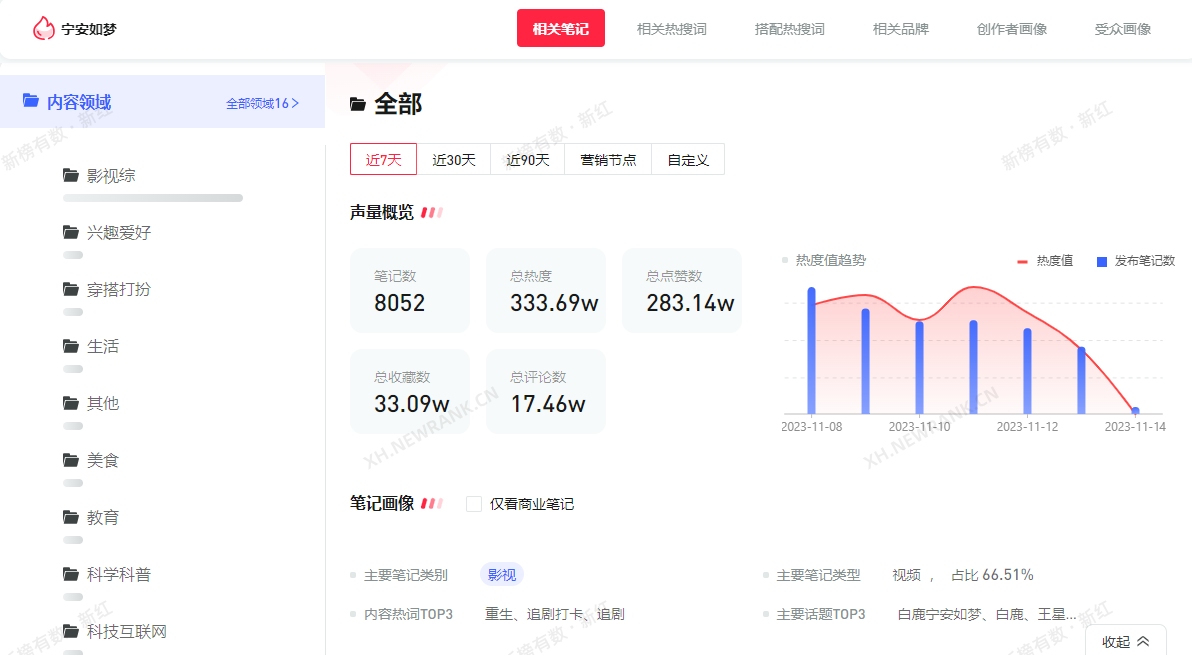Screen dimensions: 1192x655
Task: Open the 美食 category folder icon
Action: (67, 459)
